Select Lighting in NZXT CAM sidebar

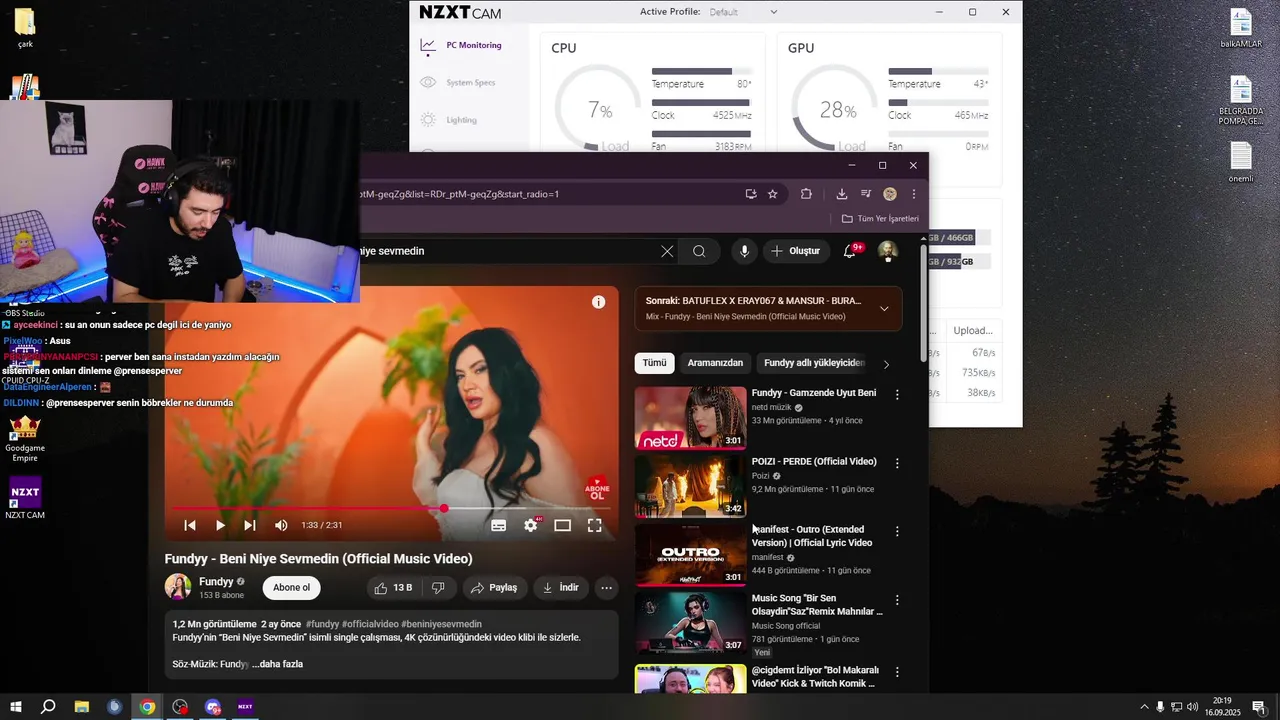tap(448, 120)
